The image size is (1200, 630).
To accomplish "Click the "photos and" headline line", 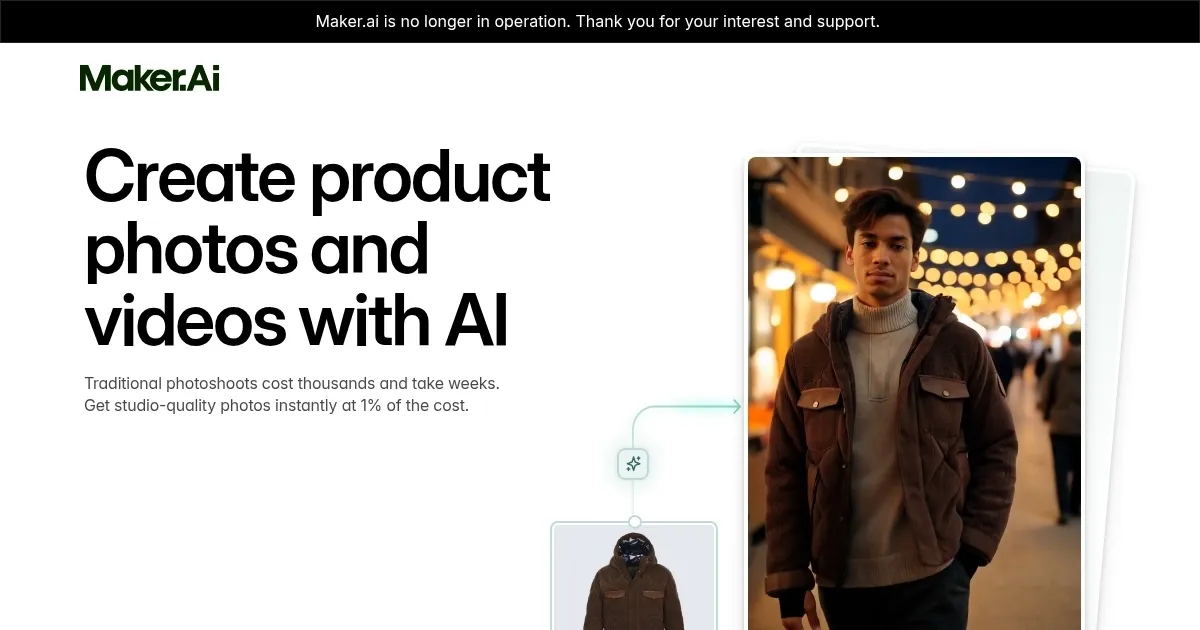I will (257, 249).
